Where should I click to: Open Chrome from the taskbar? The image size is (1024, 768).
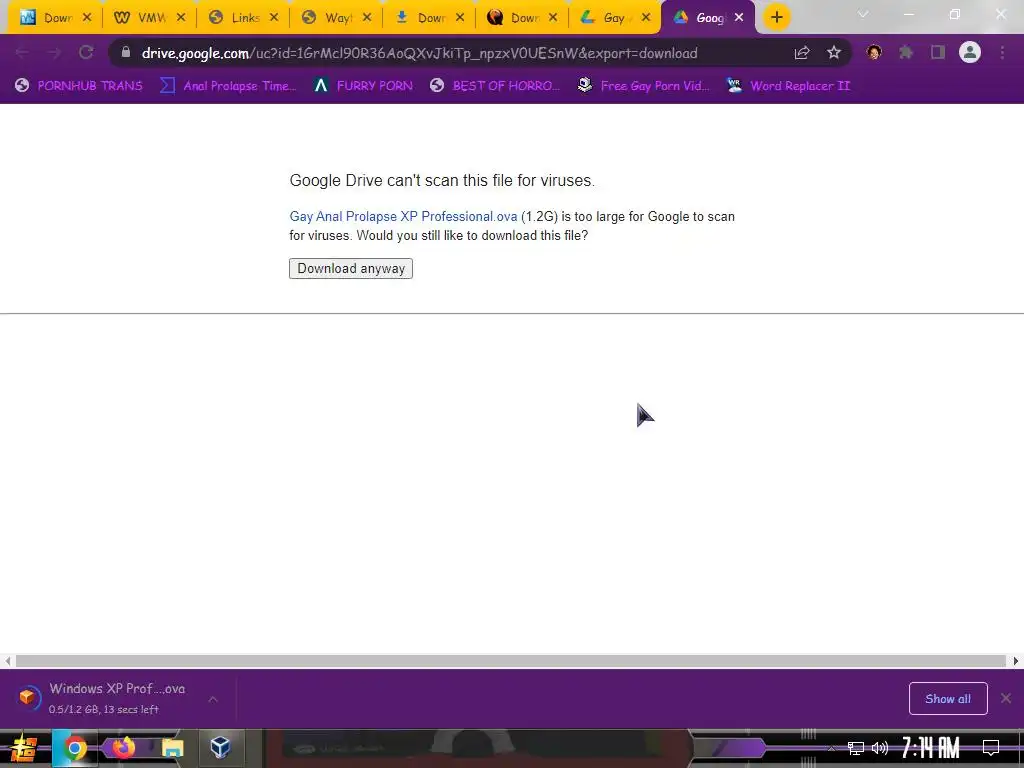74,748
